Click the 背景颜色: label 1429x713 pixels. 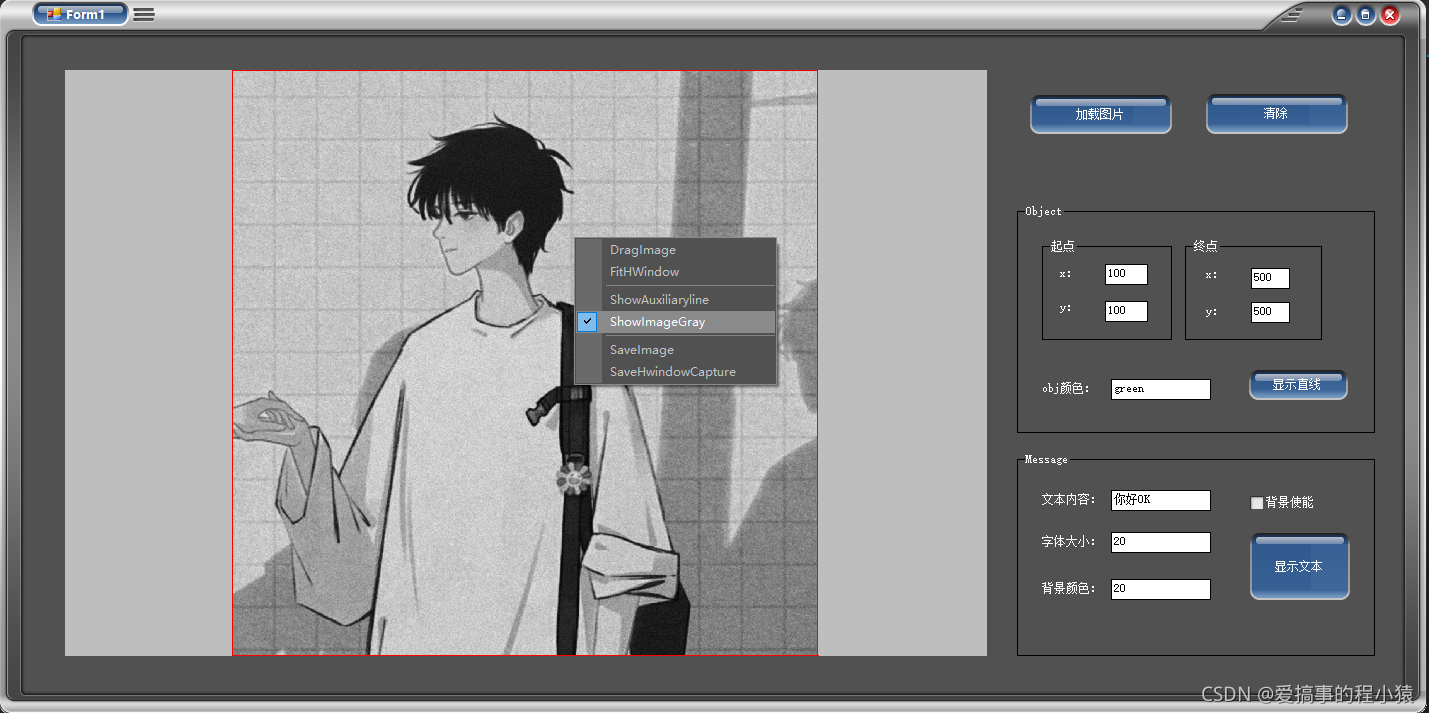[1068, 589]
